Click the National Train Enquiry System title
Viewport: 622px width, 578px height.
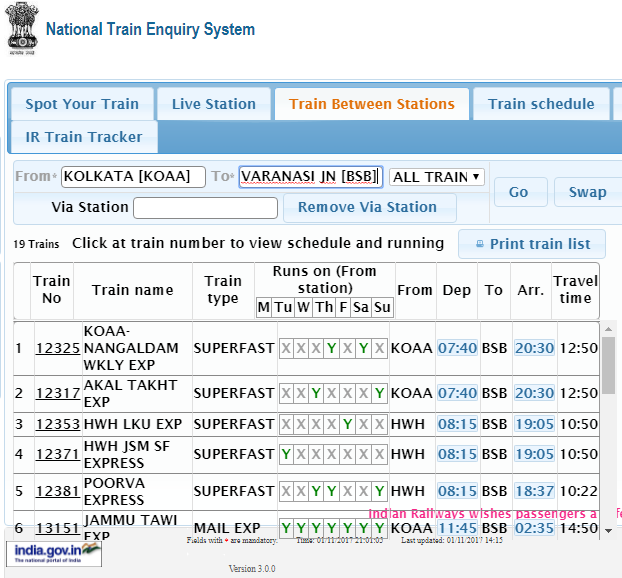(150, 29)
